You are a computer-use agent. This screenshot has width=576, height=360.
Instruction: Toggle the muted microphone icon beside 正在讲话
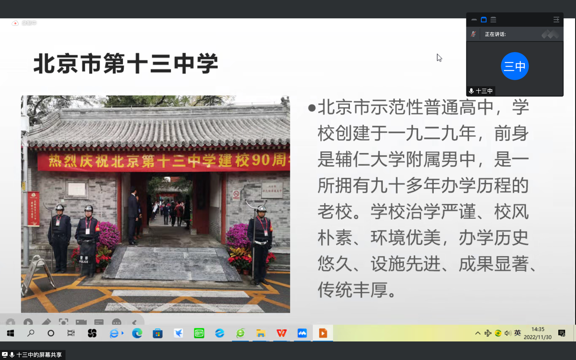point(474,34)
